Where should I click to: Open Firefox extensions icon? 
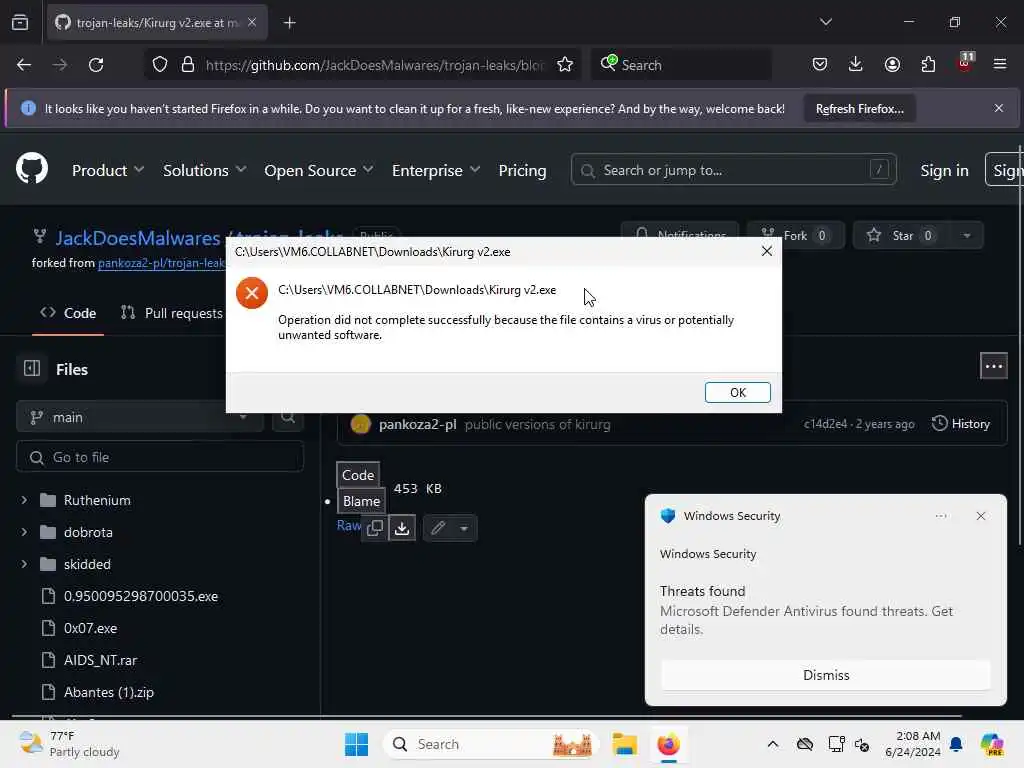(x=928, y=65)
